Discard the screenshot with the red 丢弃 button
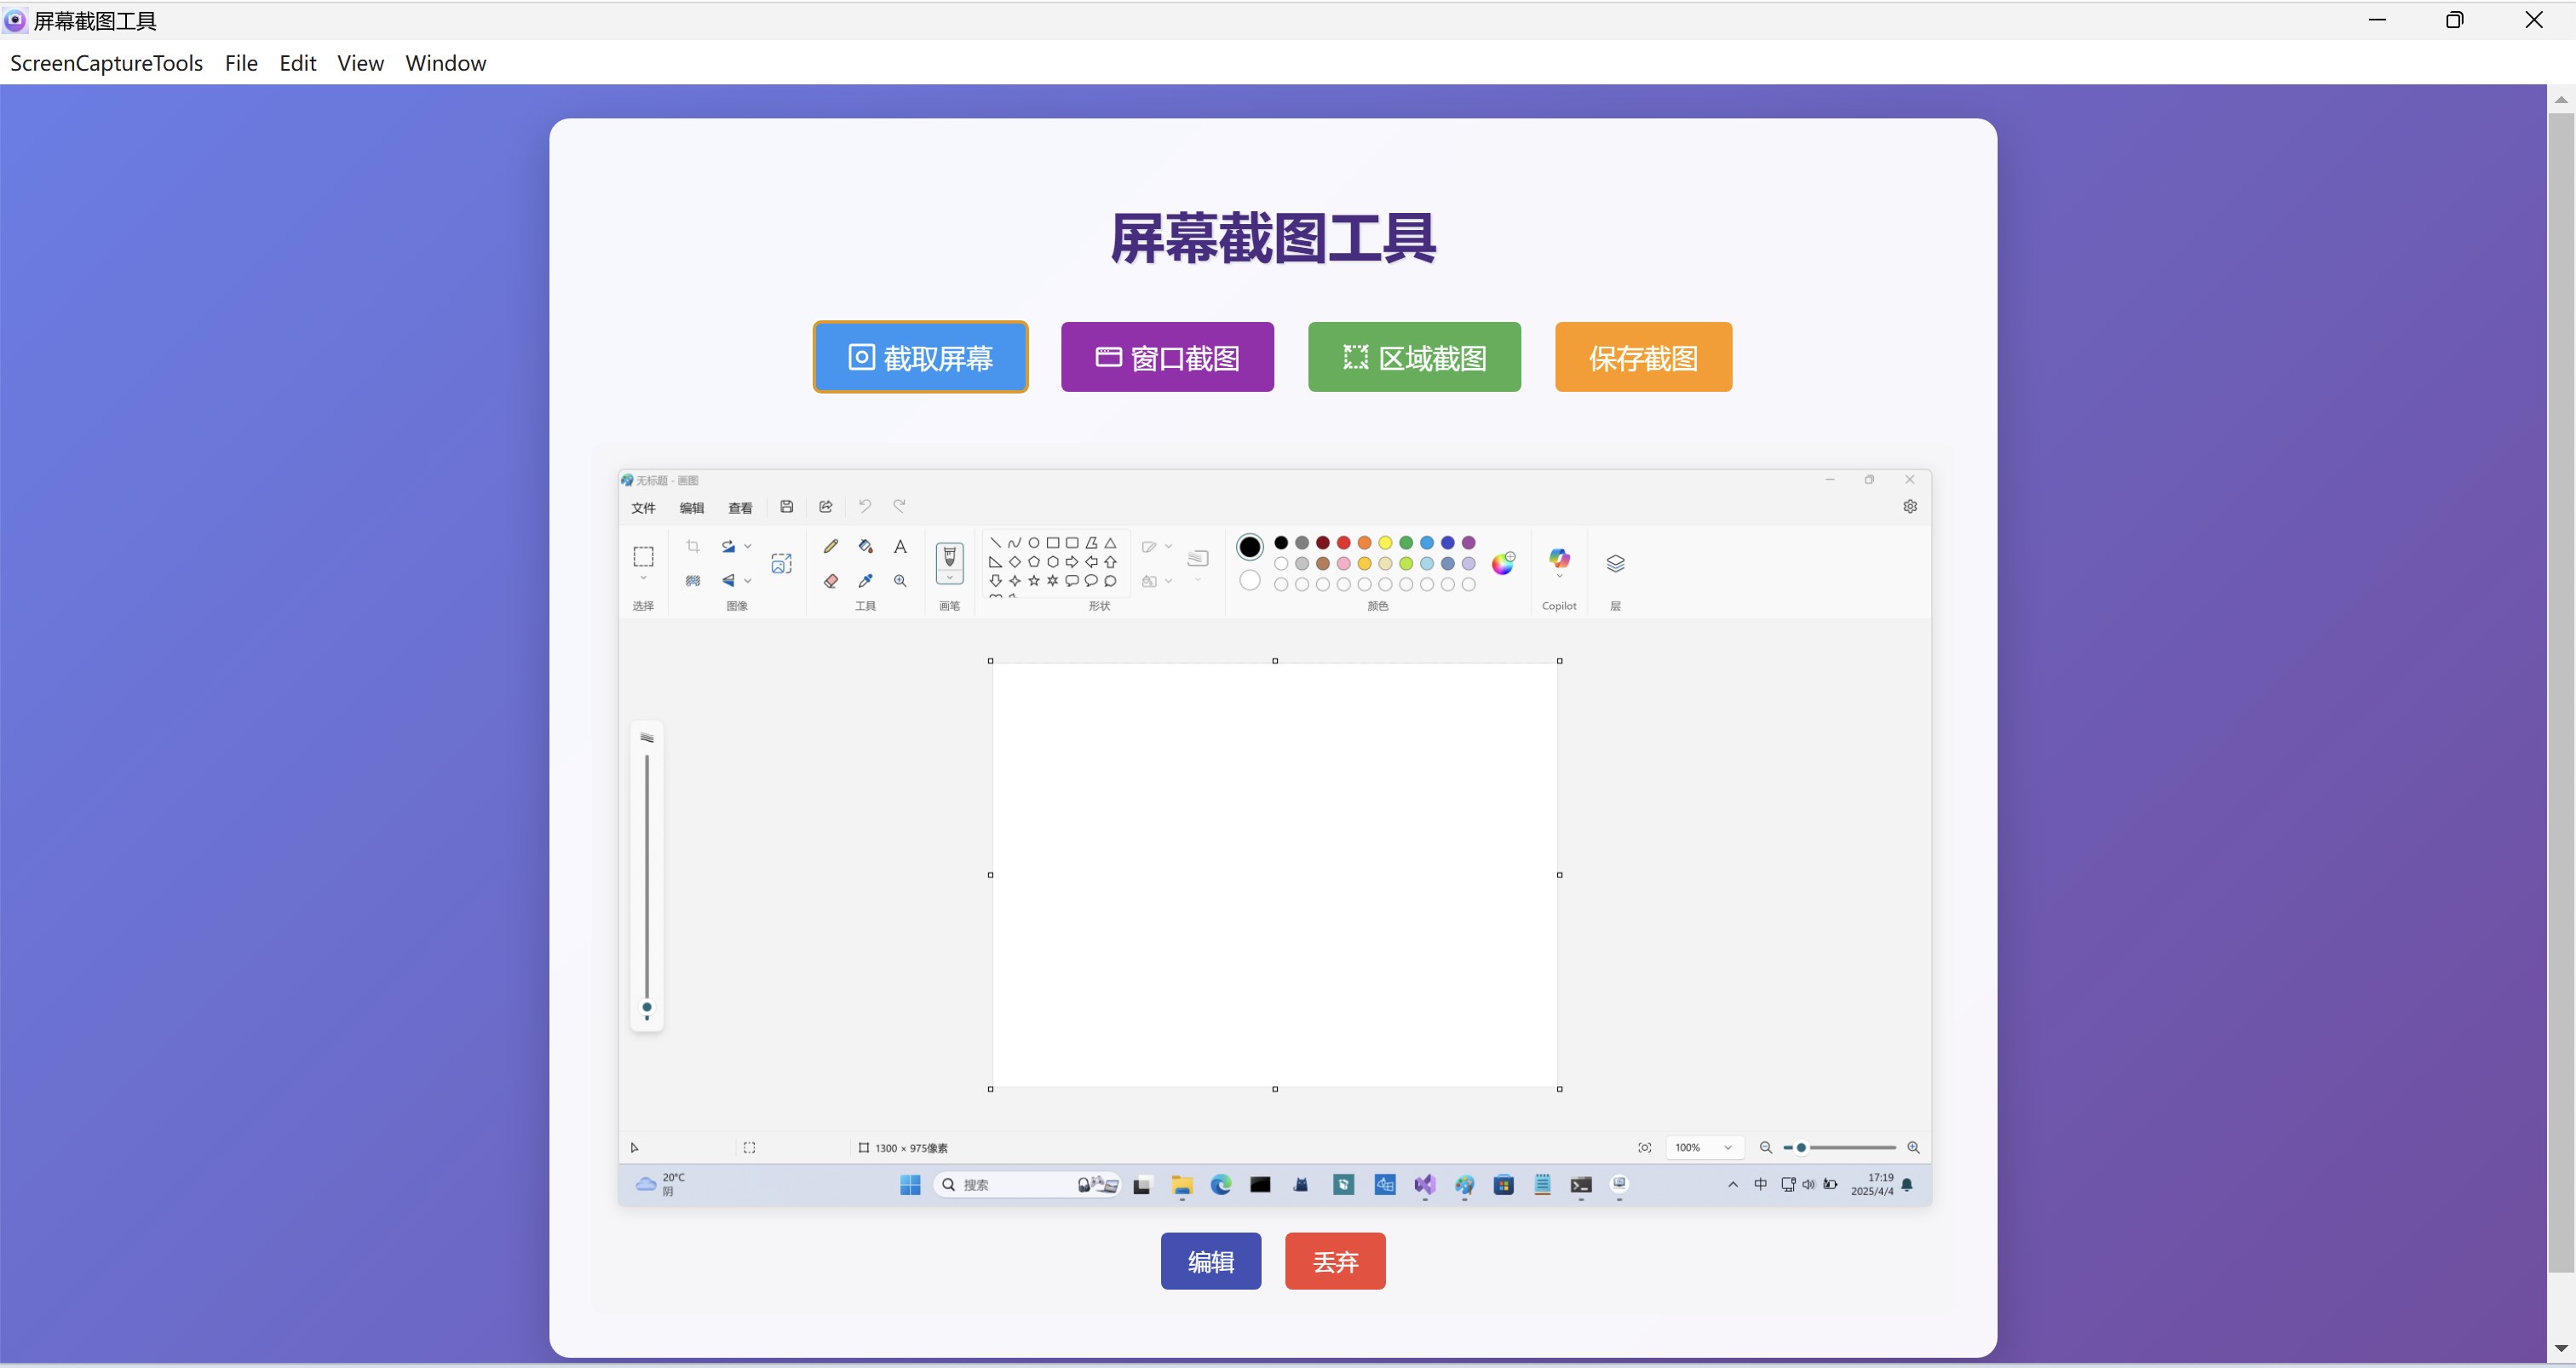The image size is (2576, 1368). pyautogui.click(x=1335, y=1261)
